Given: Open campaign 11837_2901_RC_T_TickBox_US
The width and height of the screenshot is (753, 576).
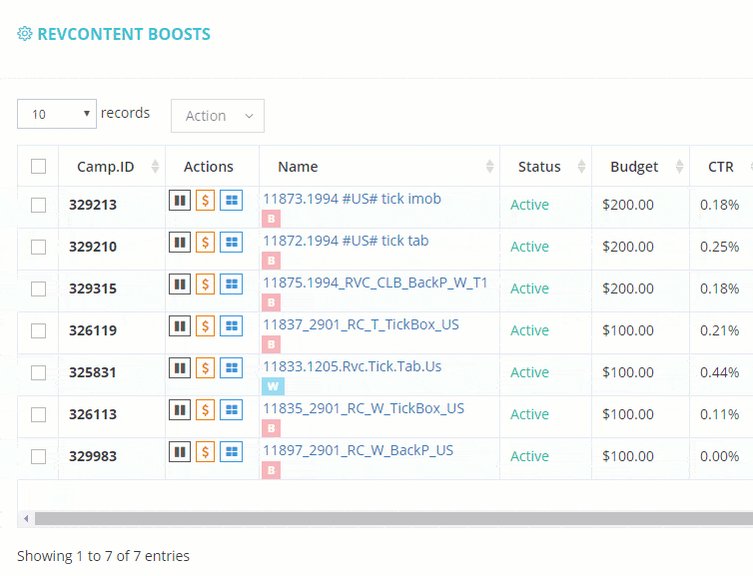Looking at the screenshot, I should pyautogui.click(x=361, y=324).
